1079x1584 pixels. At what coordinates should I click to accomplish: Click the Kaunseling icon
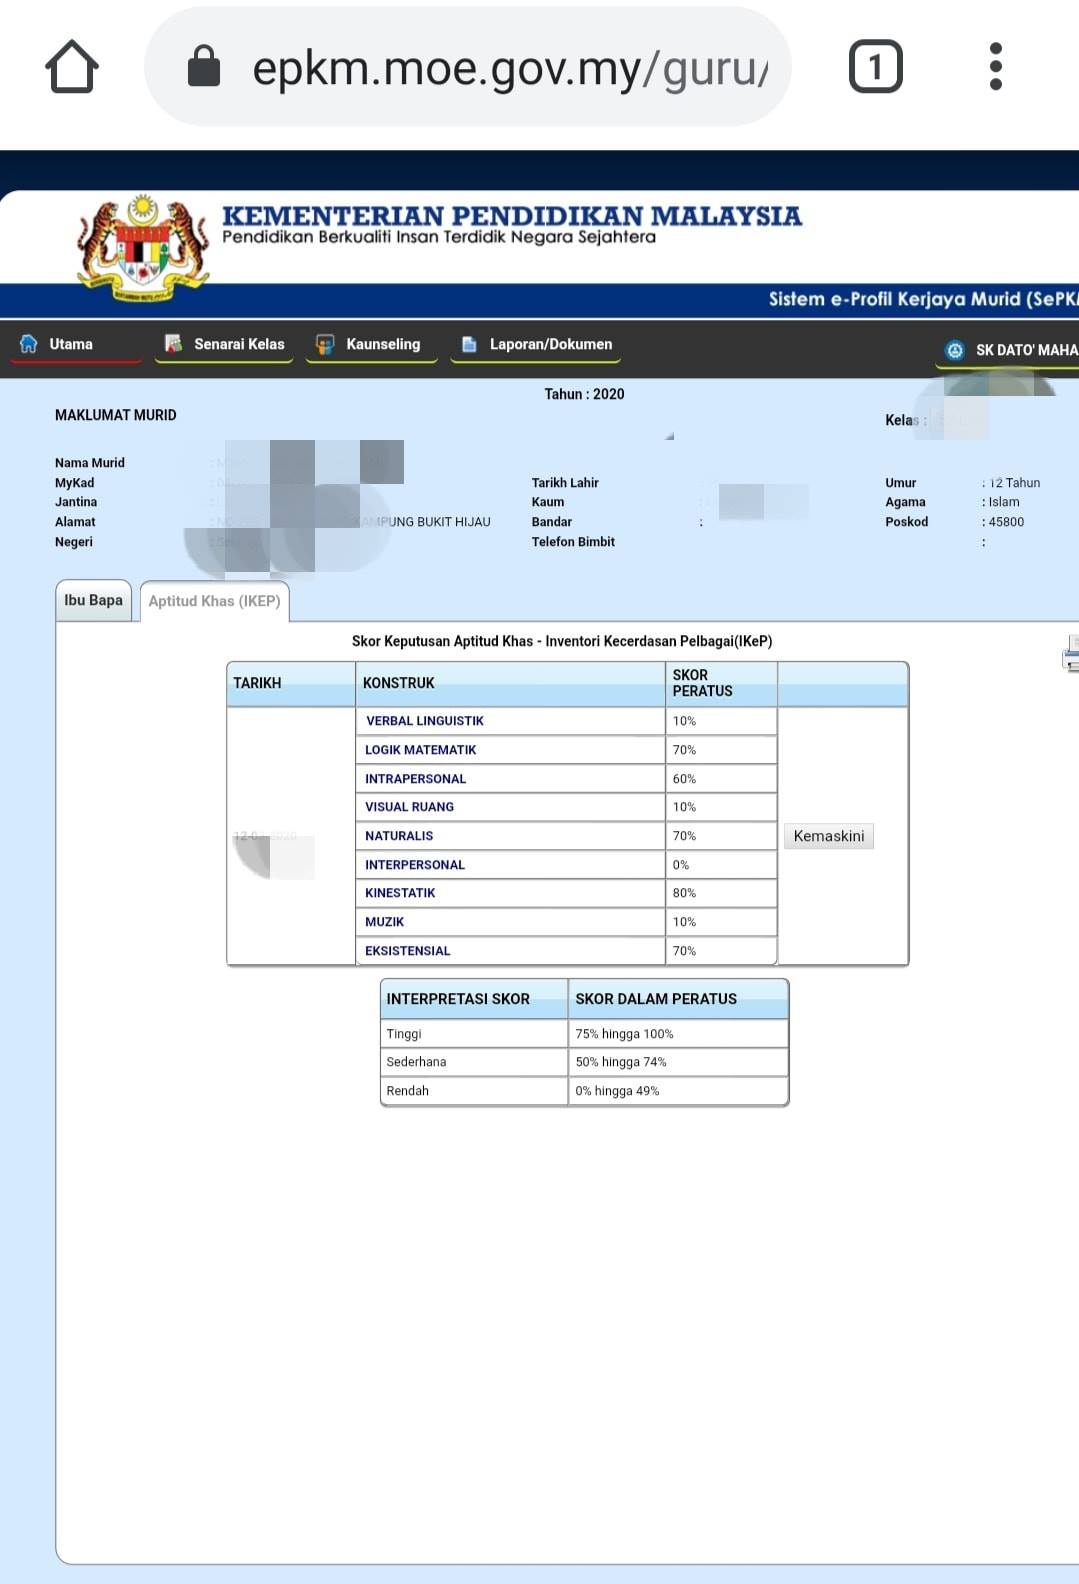[324, 344]
